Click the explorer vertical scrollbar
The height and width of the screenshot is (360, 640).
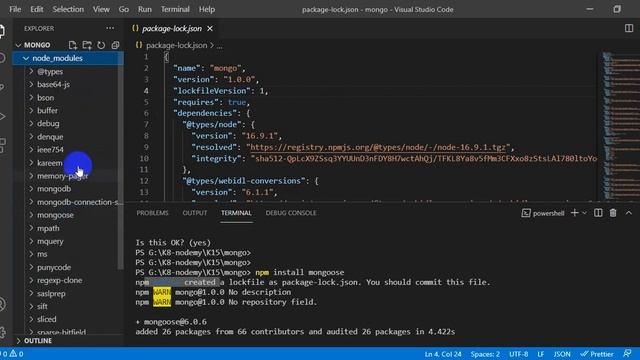pos(120,161)
